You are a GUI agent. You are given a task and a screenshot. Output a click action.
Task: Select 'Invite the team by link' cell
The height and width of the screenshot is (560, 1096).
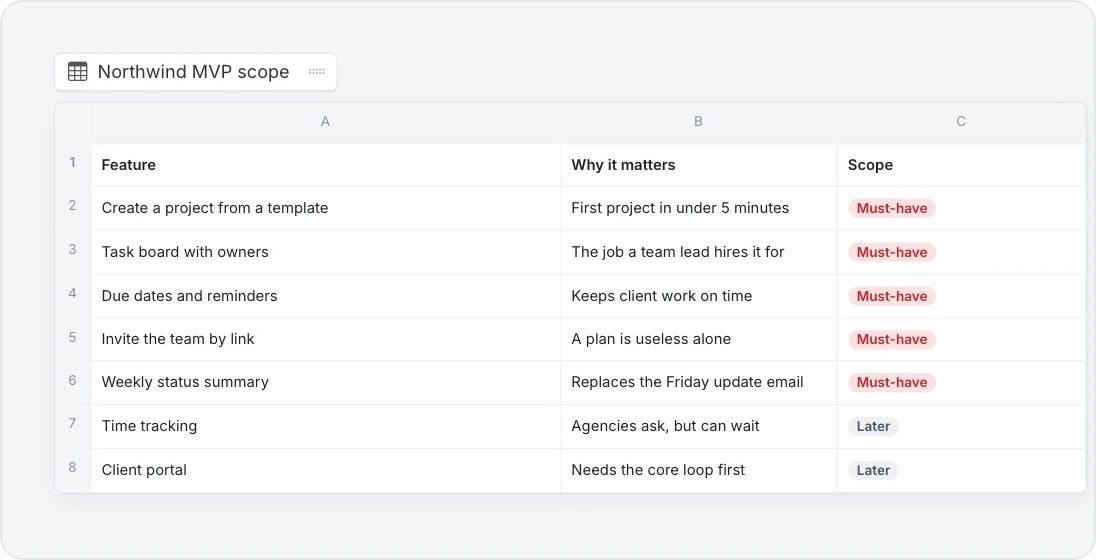[326, 339]
